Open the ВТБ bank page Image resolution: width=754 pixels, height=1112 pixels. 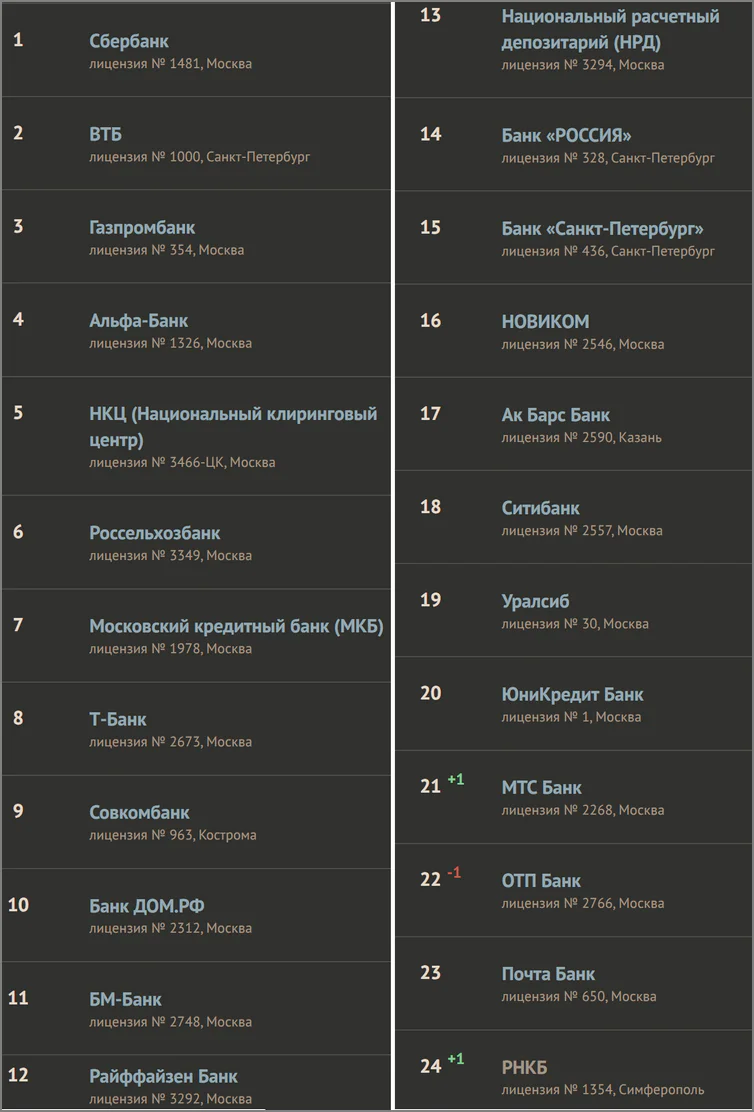point(106,134)
